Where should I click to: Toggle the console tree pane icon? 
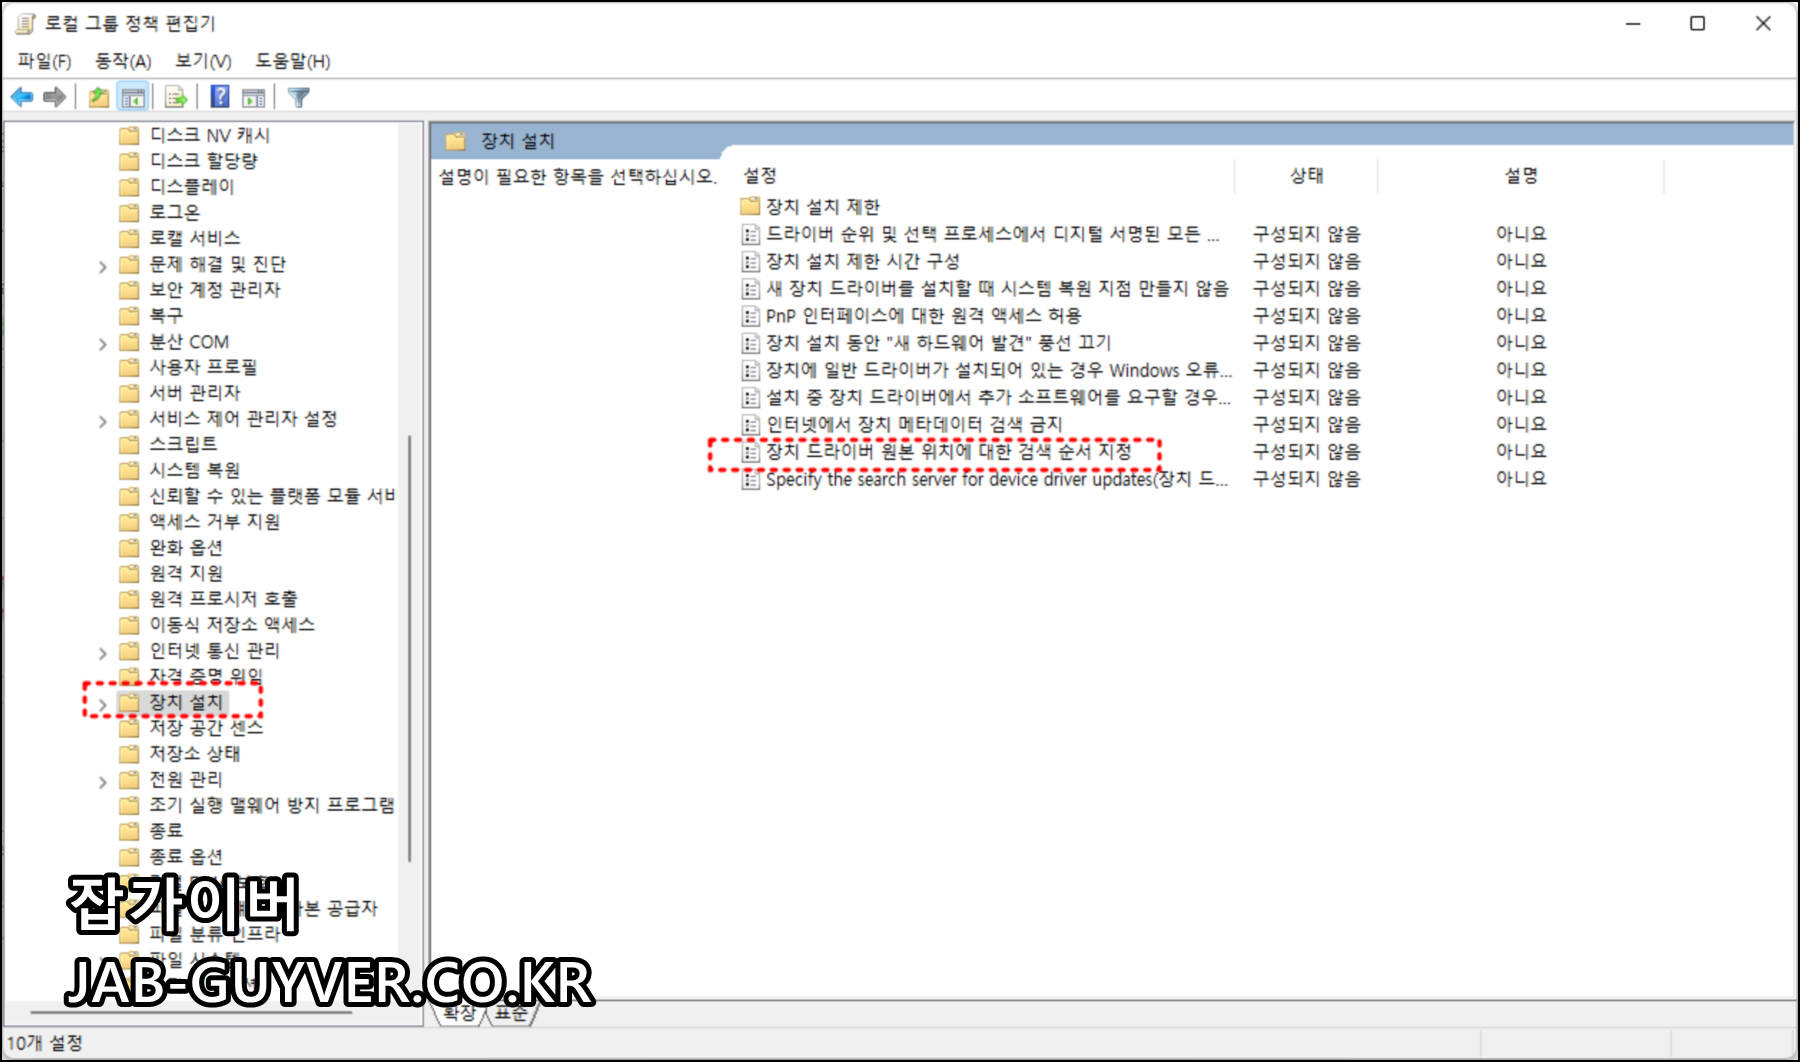[x=133, y=96]
